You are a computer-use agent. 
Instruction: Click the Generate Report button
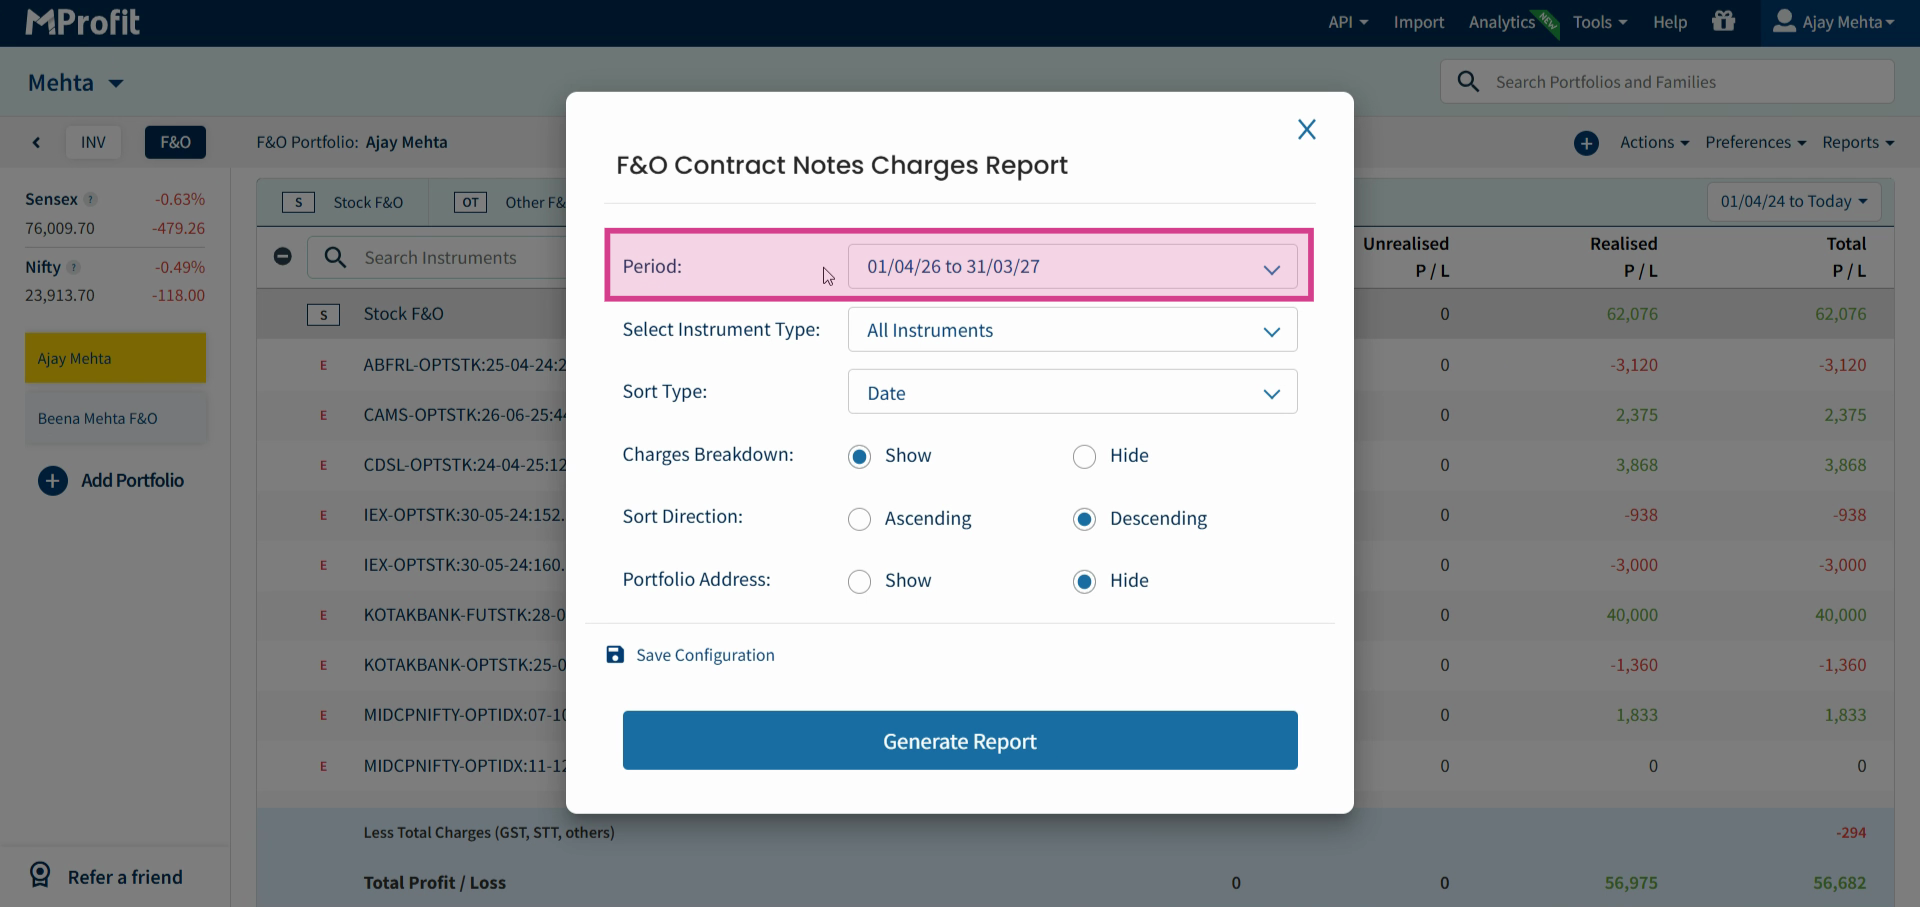coord(960,741)
